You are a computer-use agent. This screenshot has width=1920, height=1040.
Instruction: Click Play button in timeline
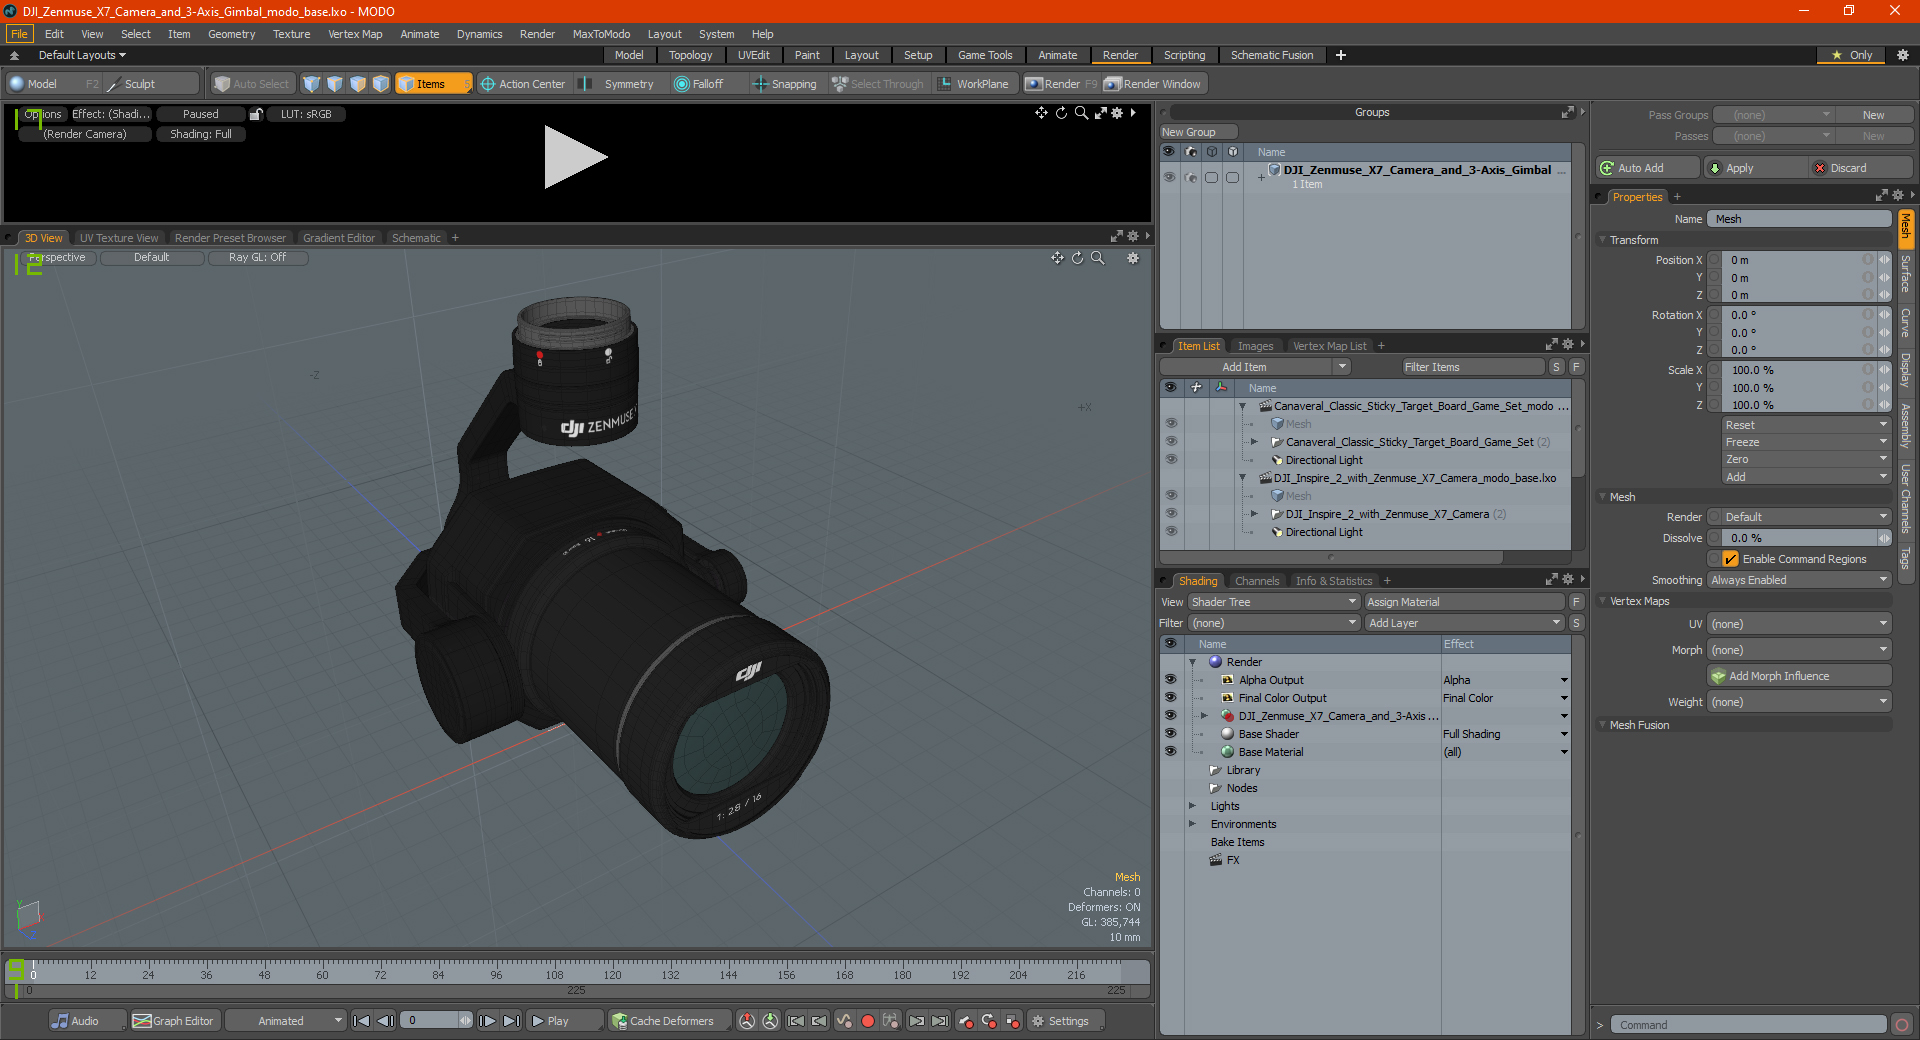pyautogui.click(x=565, y=1021)
